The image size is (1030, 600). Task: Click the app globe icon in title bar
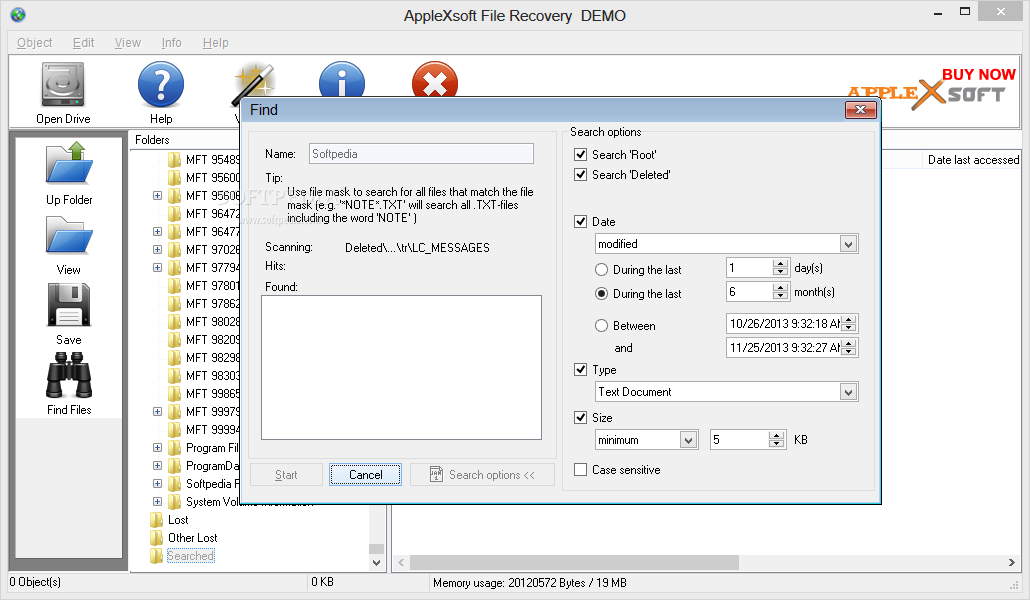click(x=18, y=14)
